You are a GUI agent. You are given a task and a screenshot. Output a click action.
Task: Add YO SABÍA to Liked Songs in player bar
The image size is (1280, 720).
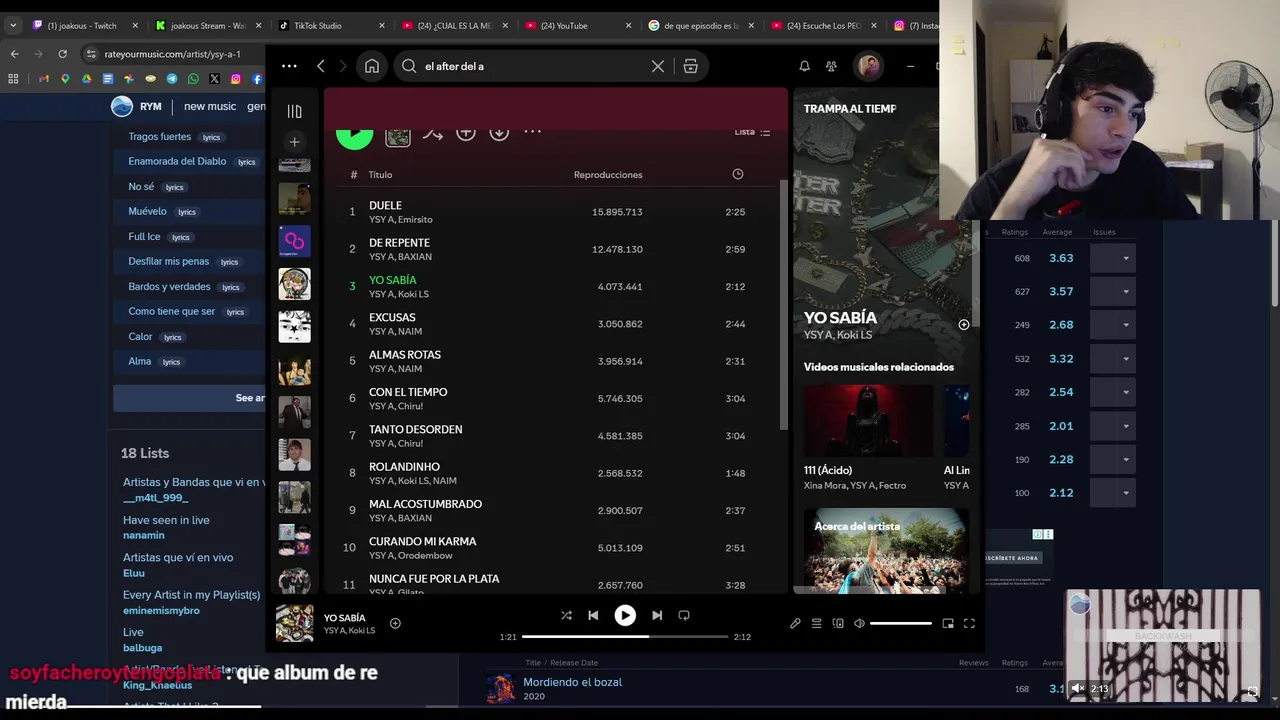click(x=395, y=623)
